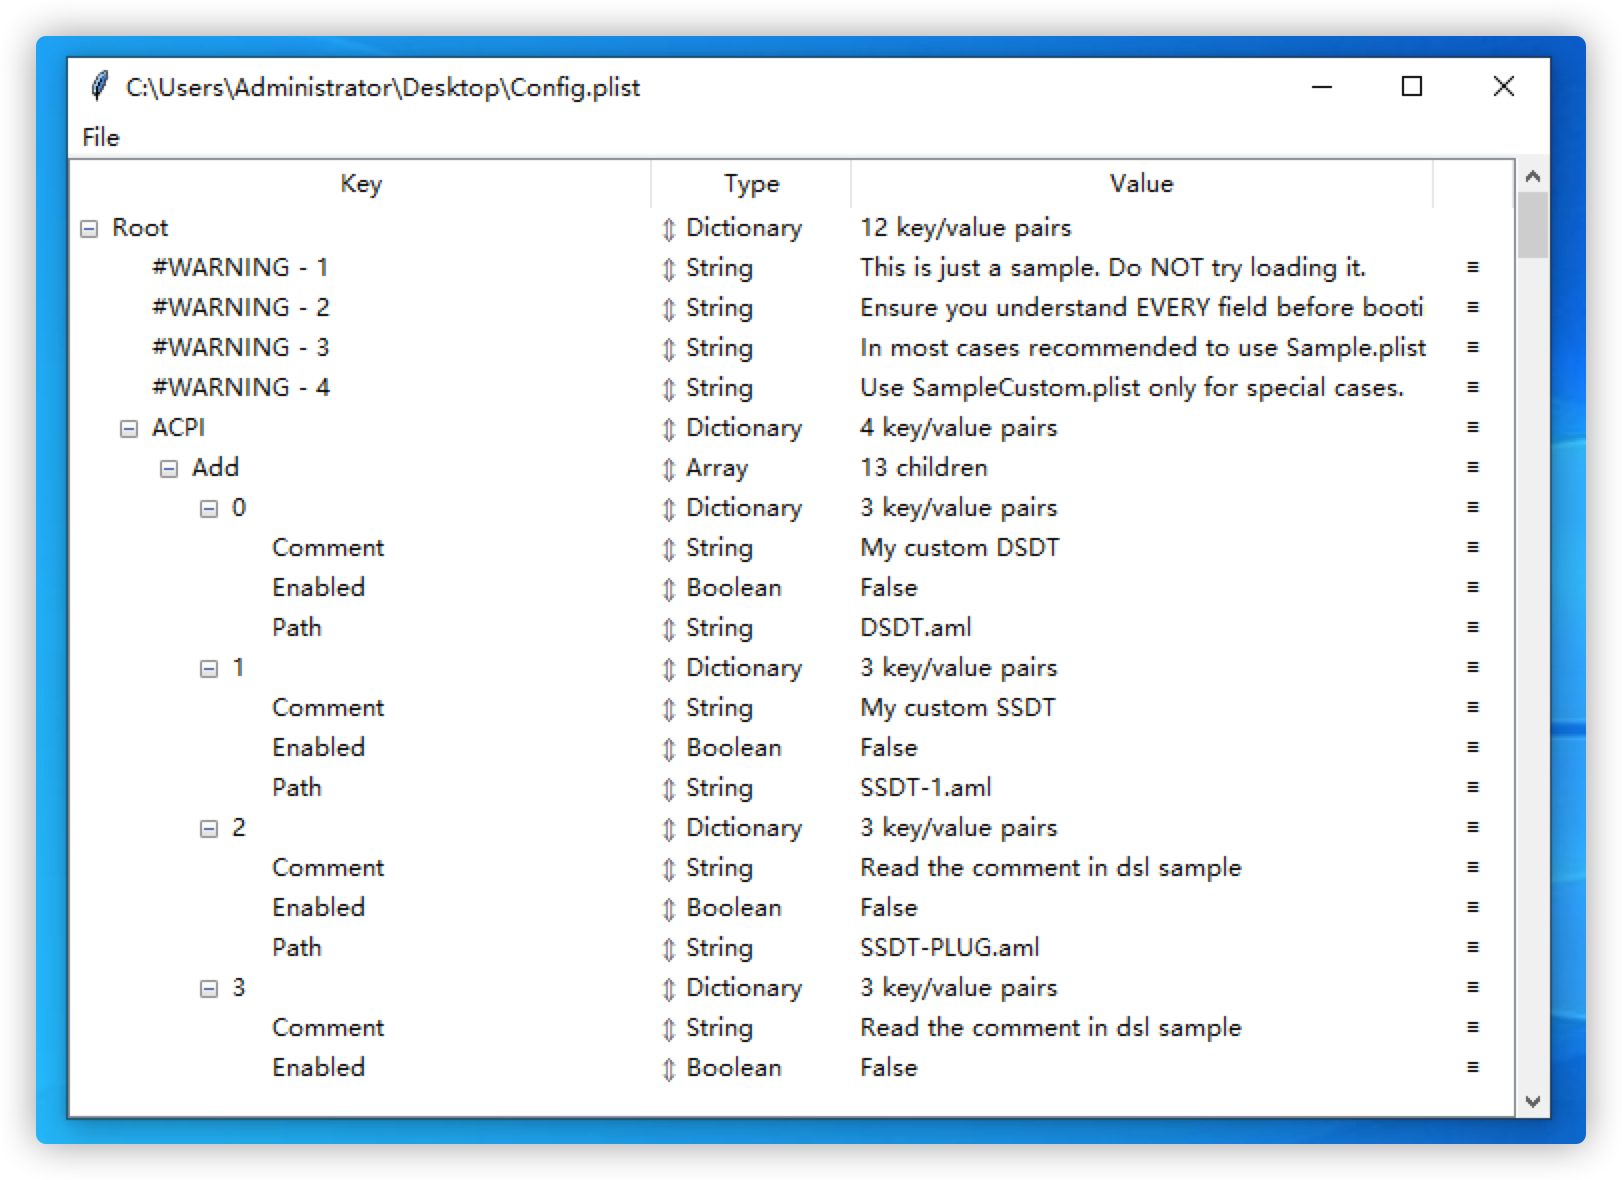This screenshot has height=1180, width=1622.
Task: Select the #WARNING - 1 key
Action: click(240, 268)
